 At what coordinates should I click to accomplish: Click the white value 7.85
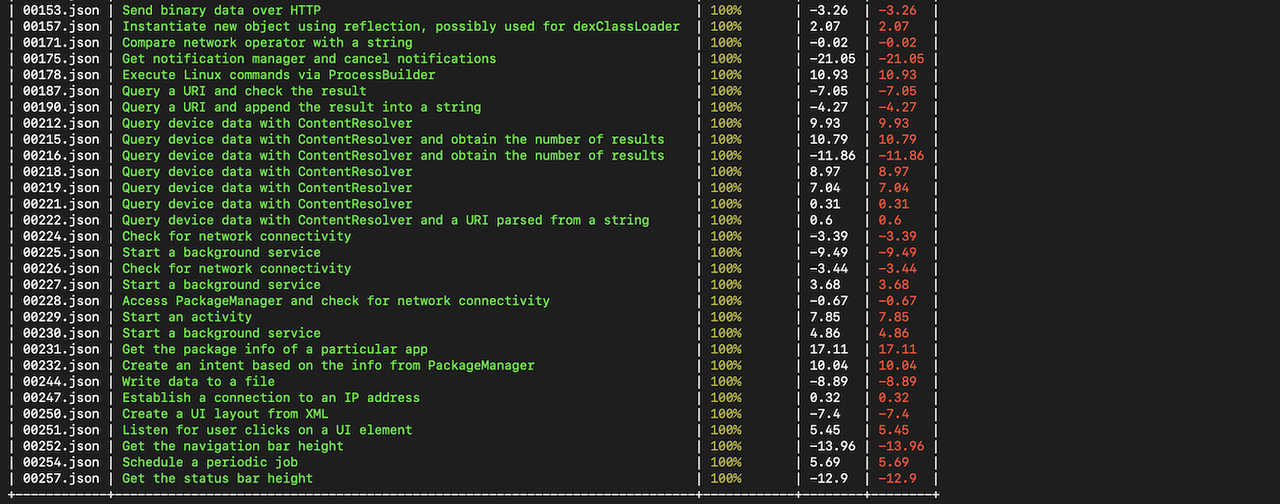pos(825,317)
